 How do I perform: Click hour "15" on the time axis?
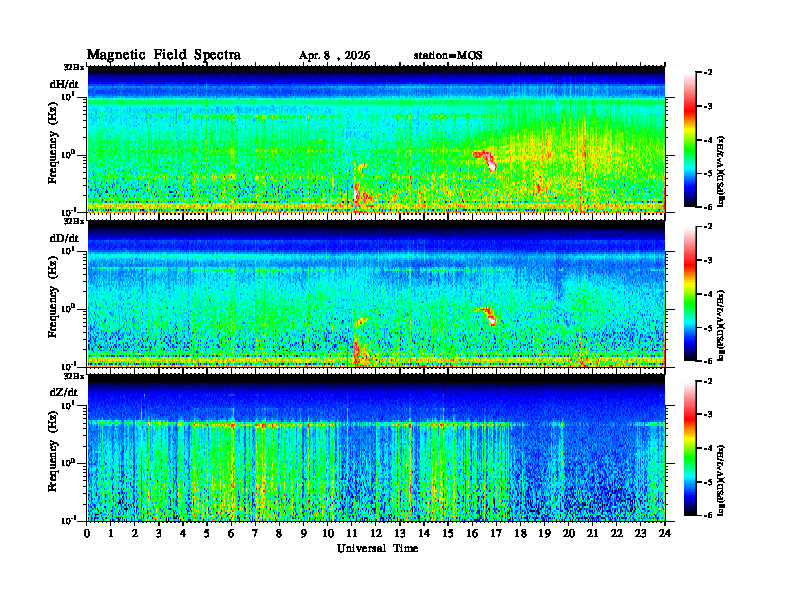[448, 534]
